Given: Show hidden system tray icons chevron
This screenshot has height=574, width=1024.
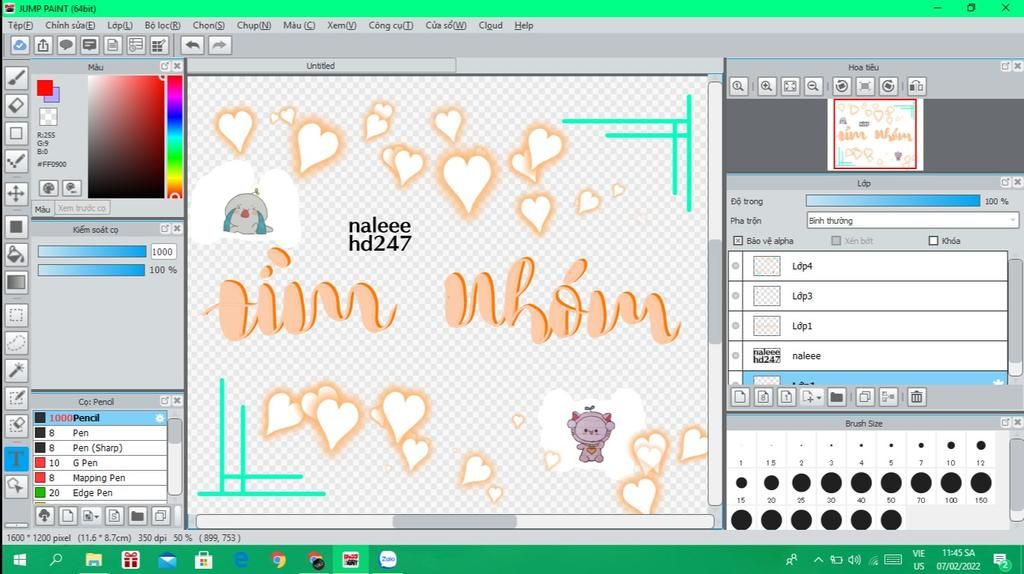Looking at the screenshot, I should pos(818,560).
